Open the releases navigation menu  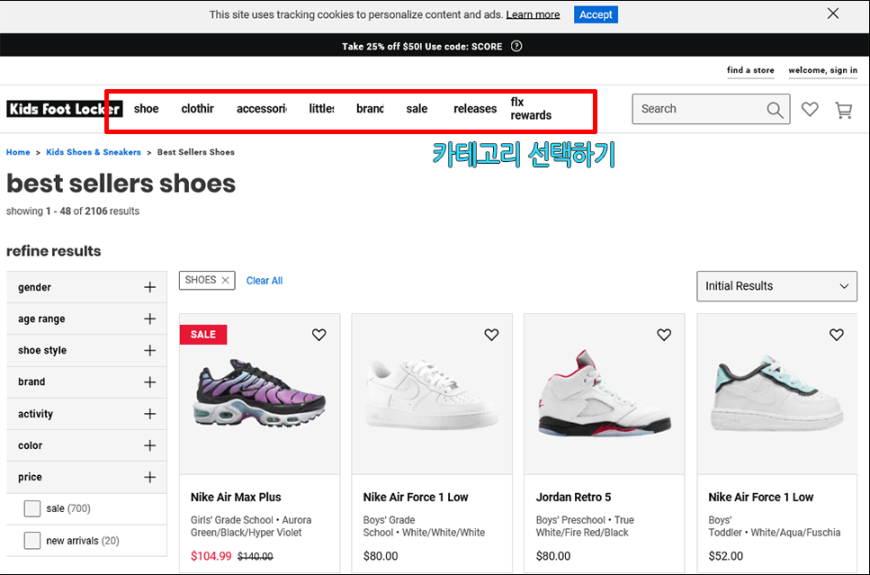pos(475,109)
